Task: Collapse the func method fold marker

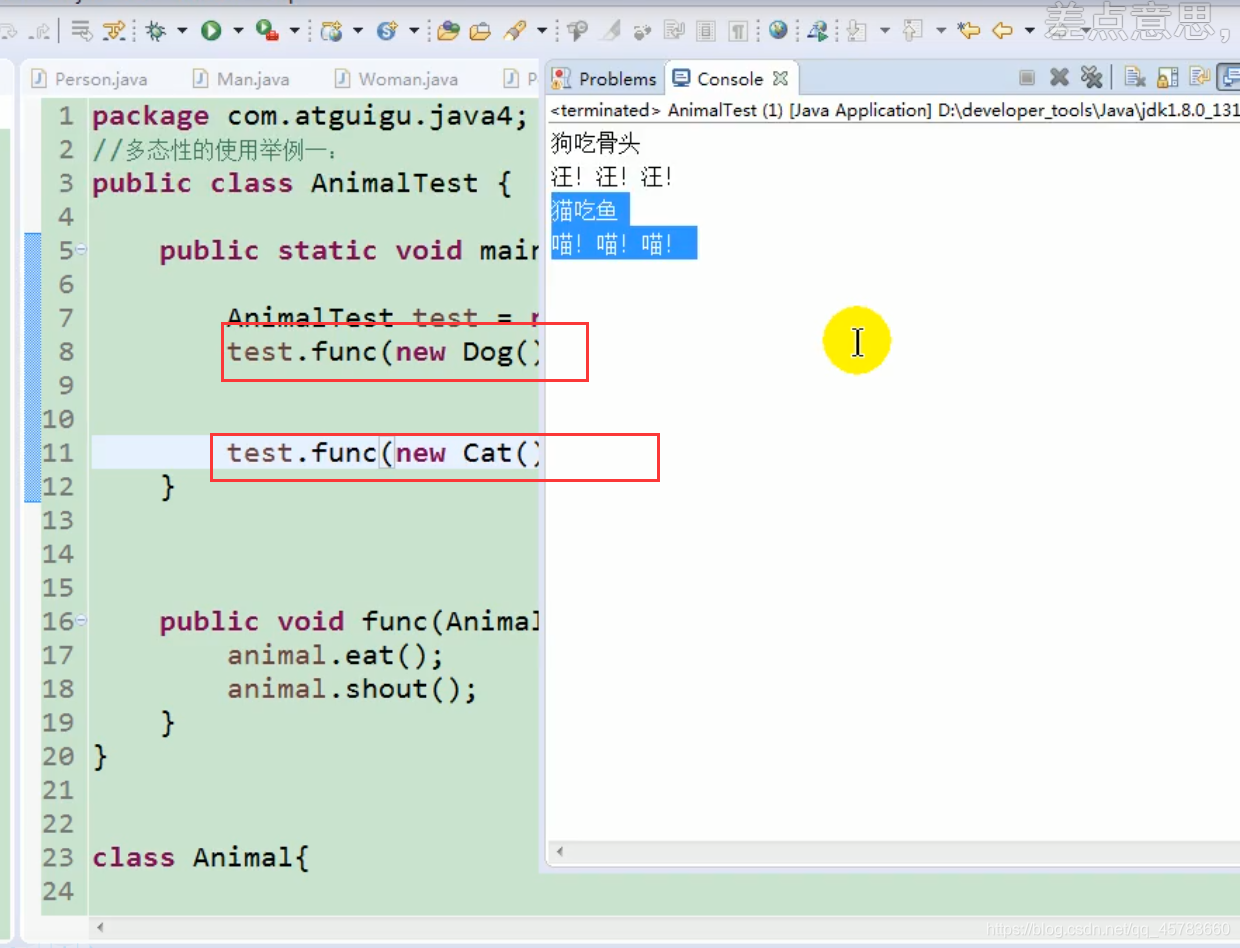Action: (81, 620)
